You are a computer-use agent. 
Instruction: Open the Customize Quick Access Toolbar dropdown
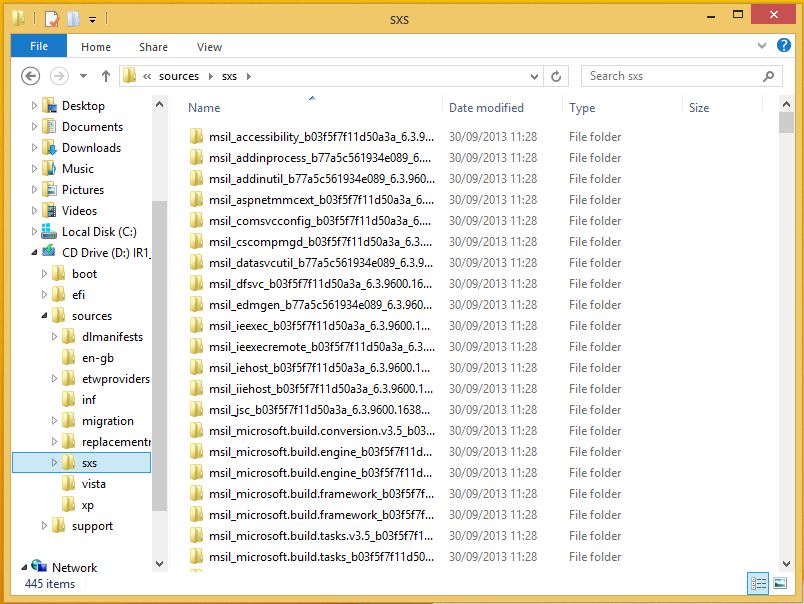pyautogui.click(x=92, y=20)
